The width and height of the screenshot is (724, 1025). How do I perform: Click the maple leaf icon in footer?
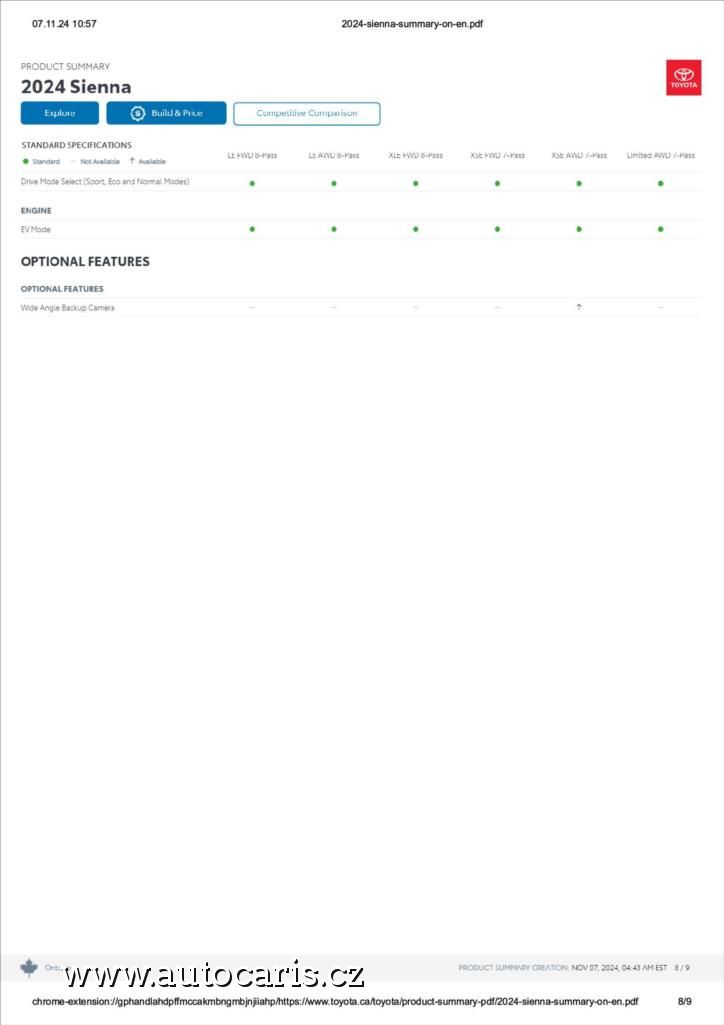pos(29,967)
